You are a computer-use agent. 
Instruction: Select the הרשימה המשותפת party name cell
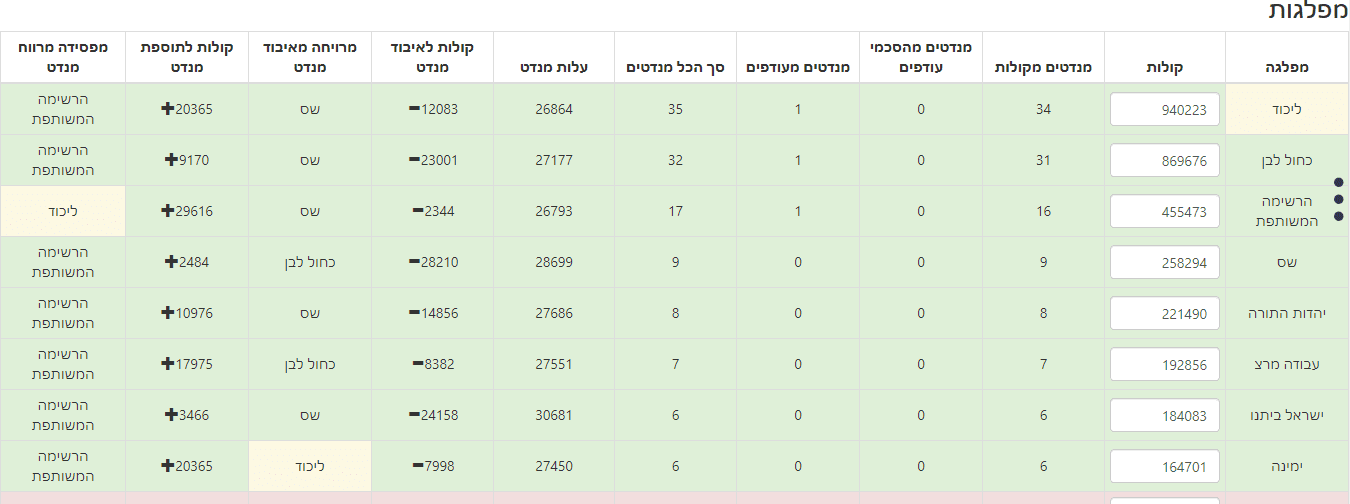[x=1286, y=211]
